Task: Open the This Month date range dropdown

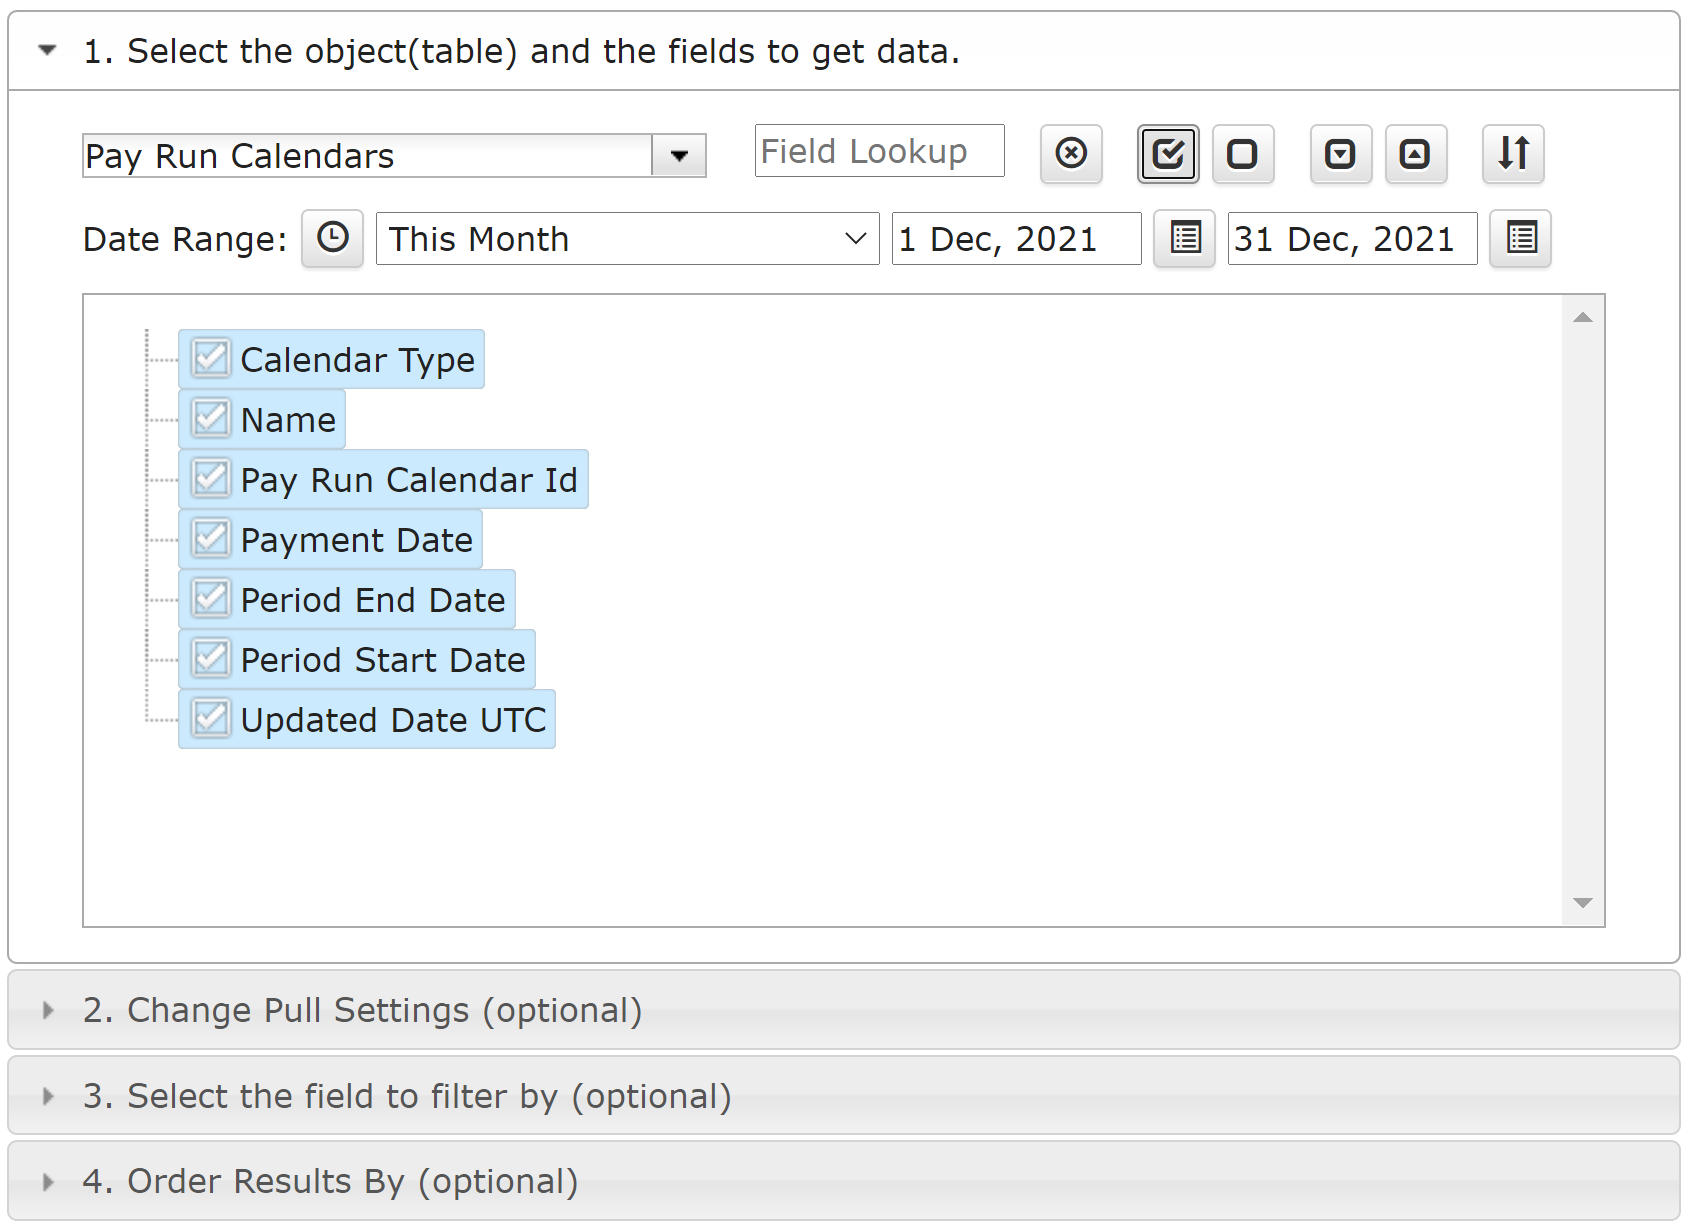Action: (x=627, y=238)
